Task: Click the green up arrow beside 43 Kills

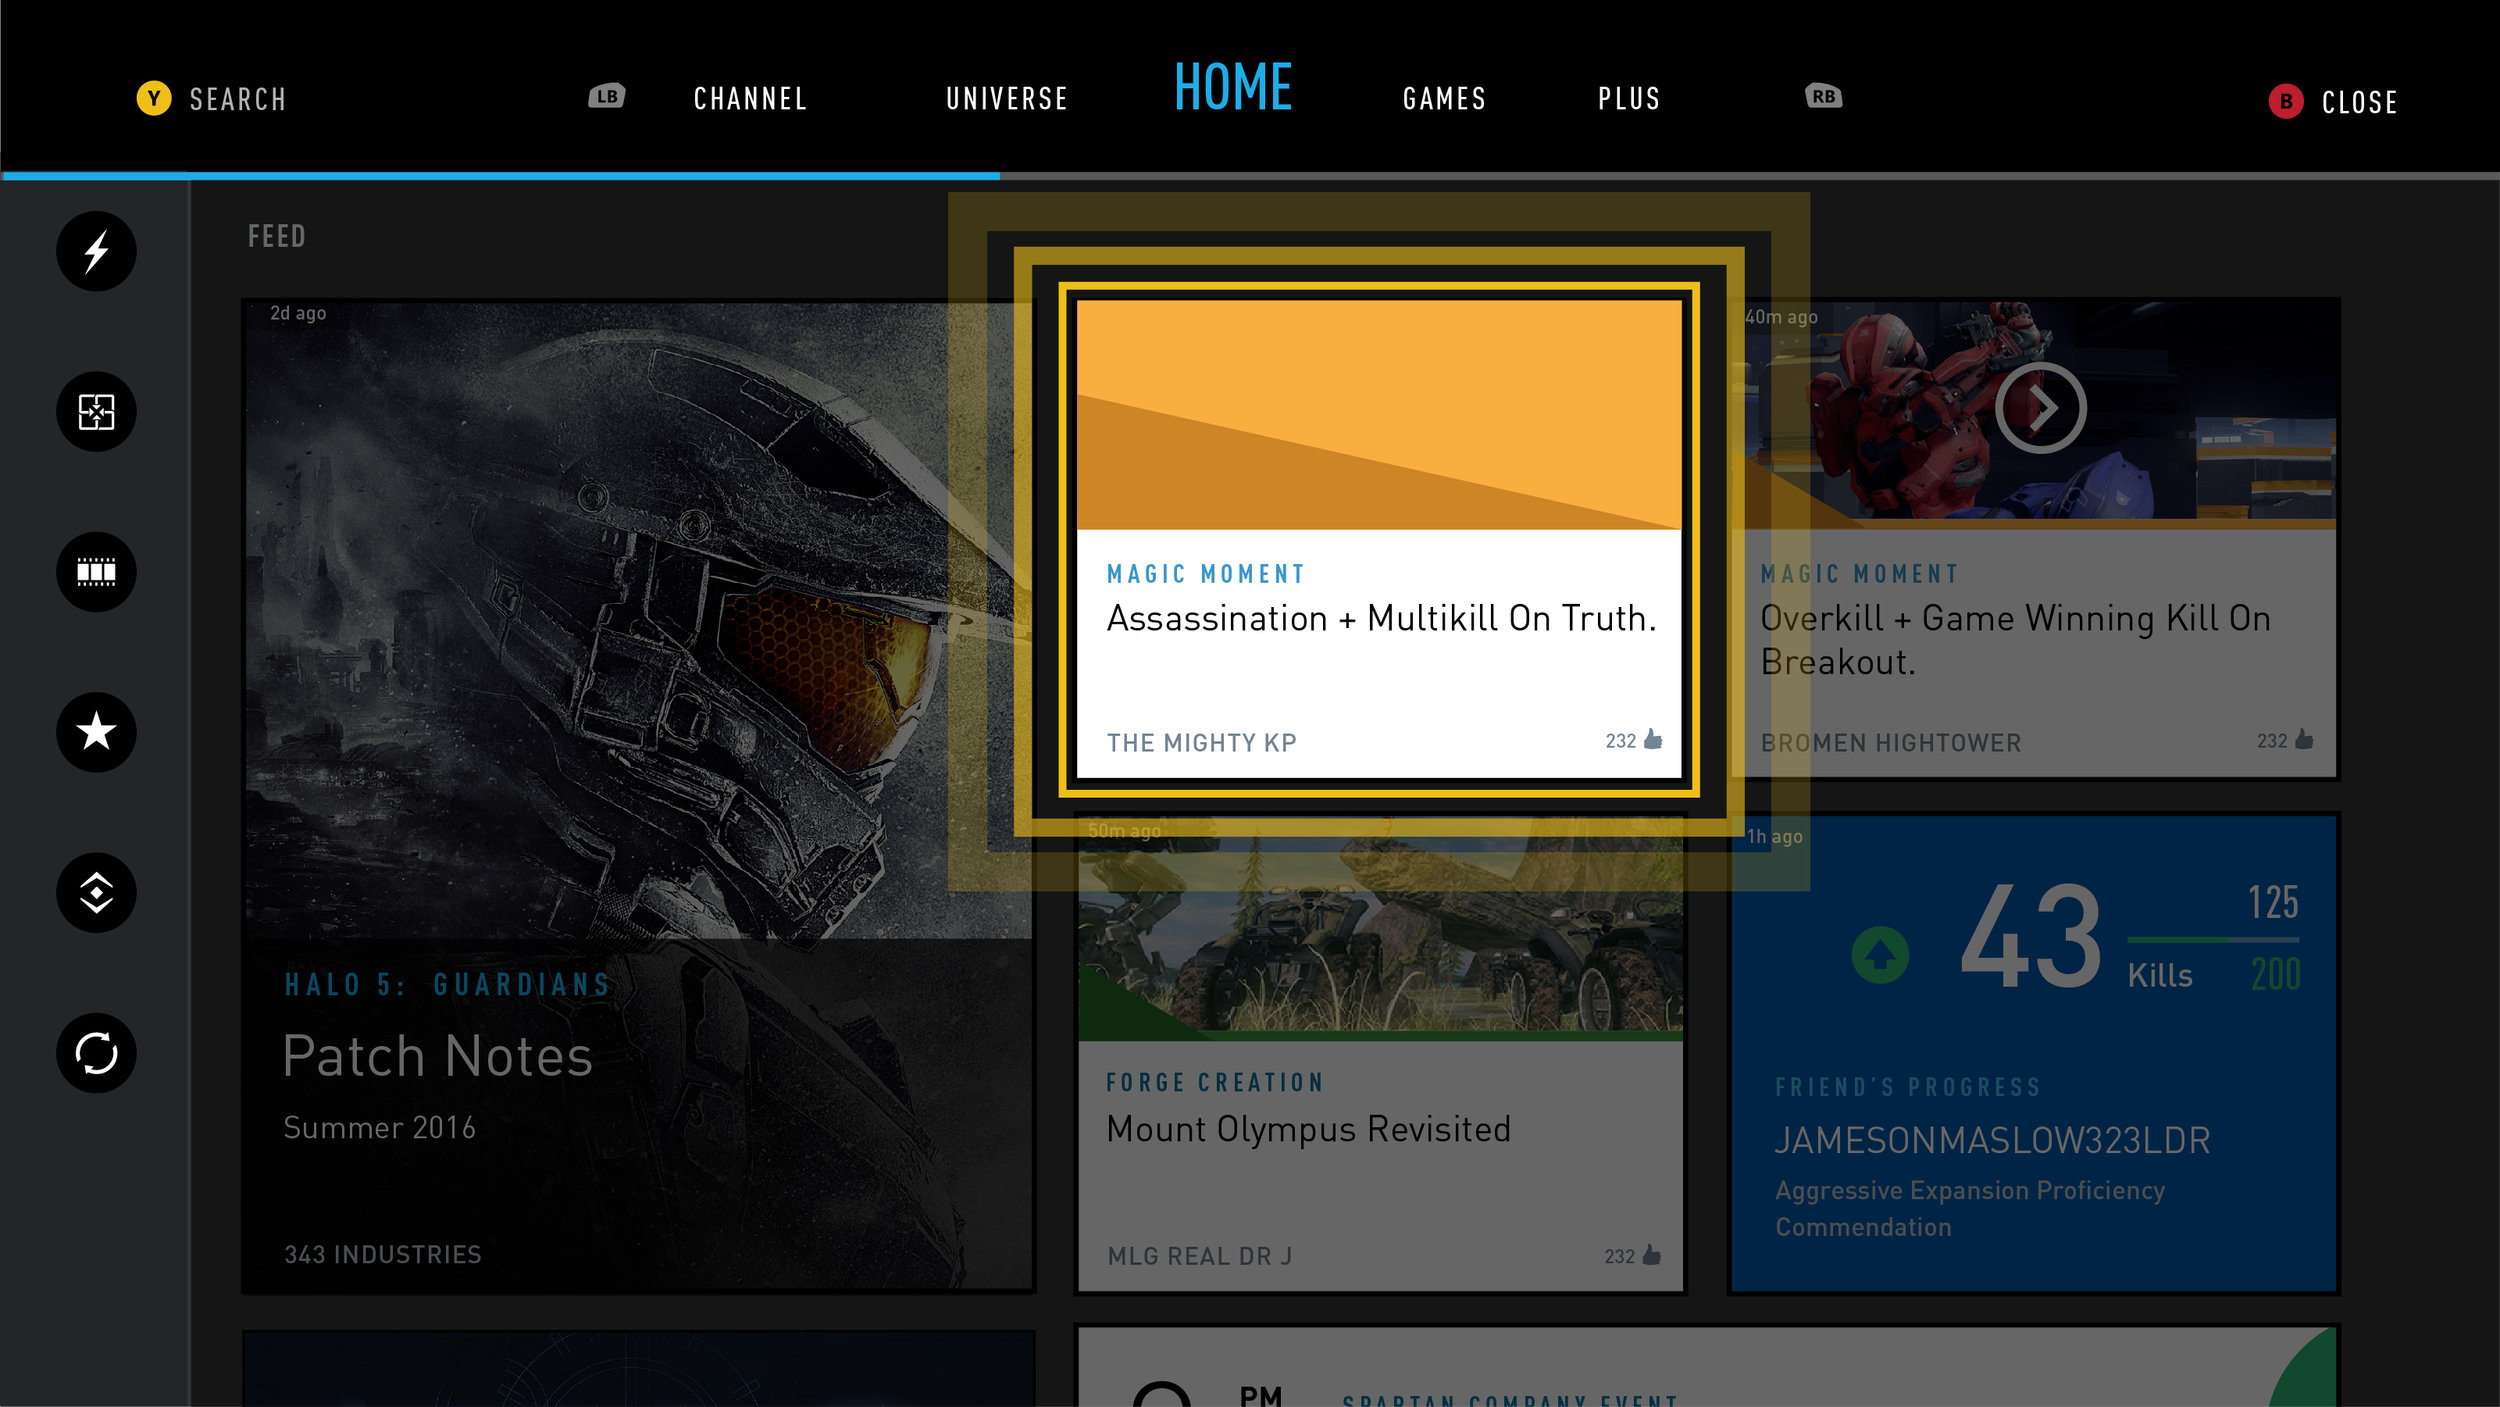Action: (x=1880, y=955)
